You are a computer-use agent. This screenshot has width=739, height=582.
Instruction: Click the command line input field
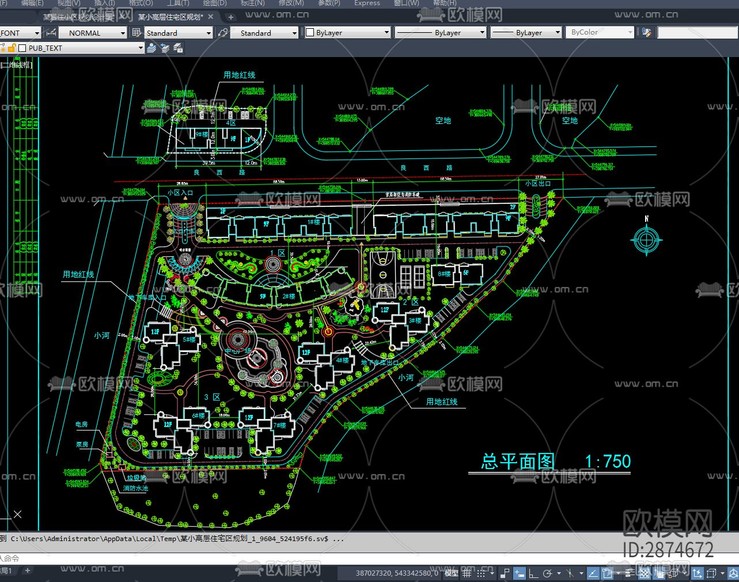(370, 558)
